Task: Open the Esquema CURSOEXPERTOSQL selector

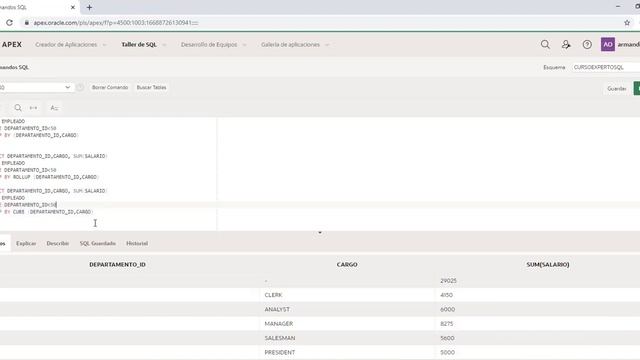Action: tap(606, 67)
